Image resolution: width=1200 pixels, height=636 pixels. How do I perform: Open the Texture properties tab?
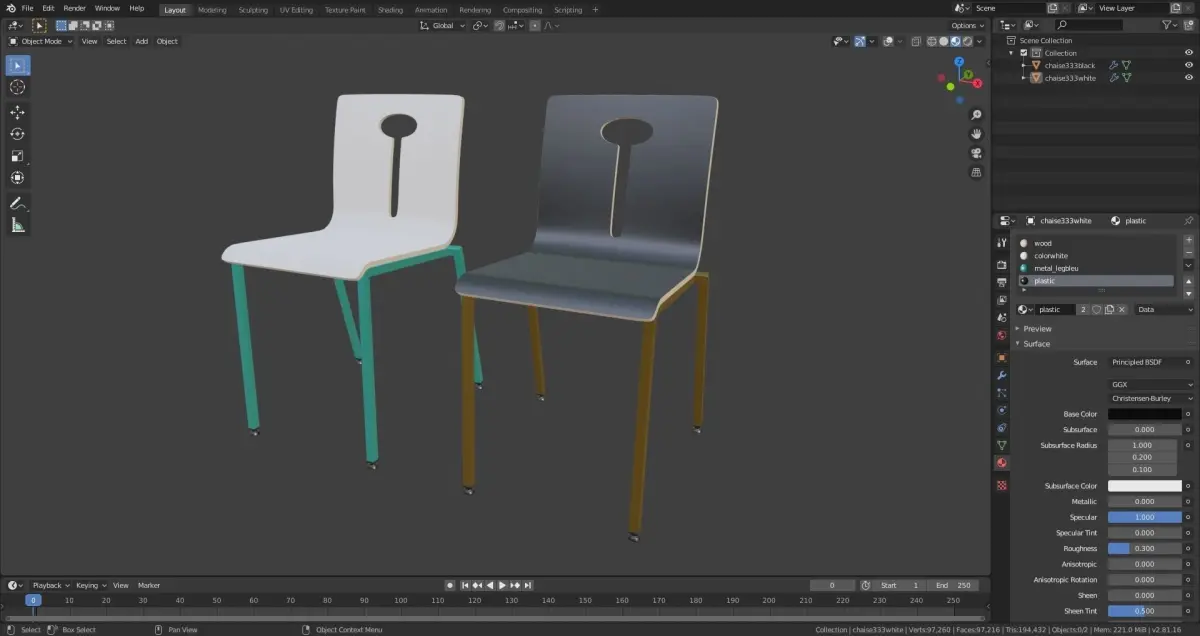tap(1001, 485)
